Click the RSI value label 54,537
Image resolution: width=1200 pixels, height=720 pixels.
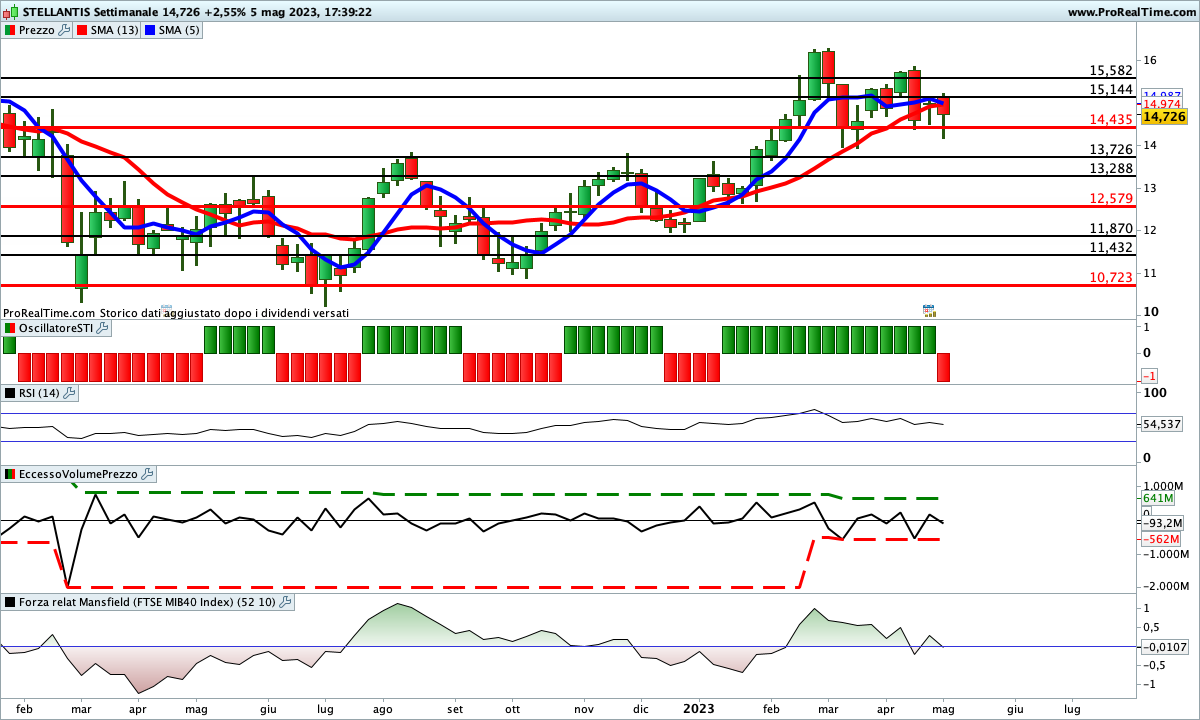1163,425
